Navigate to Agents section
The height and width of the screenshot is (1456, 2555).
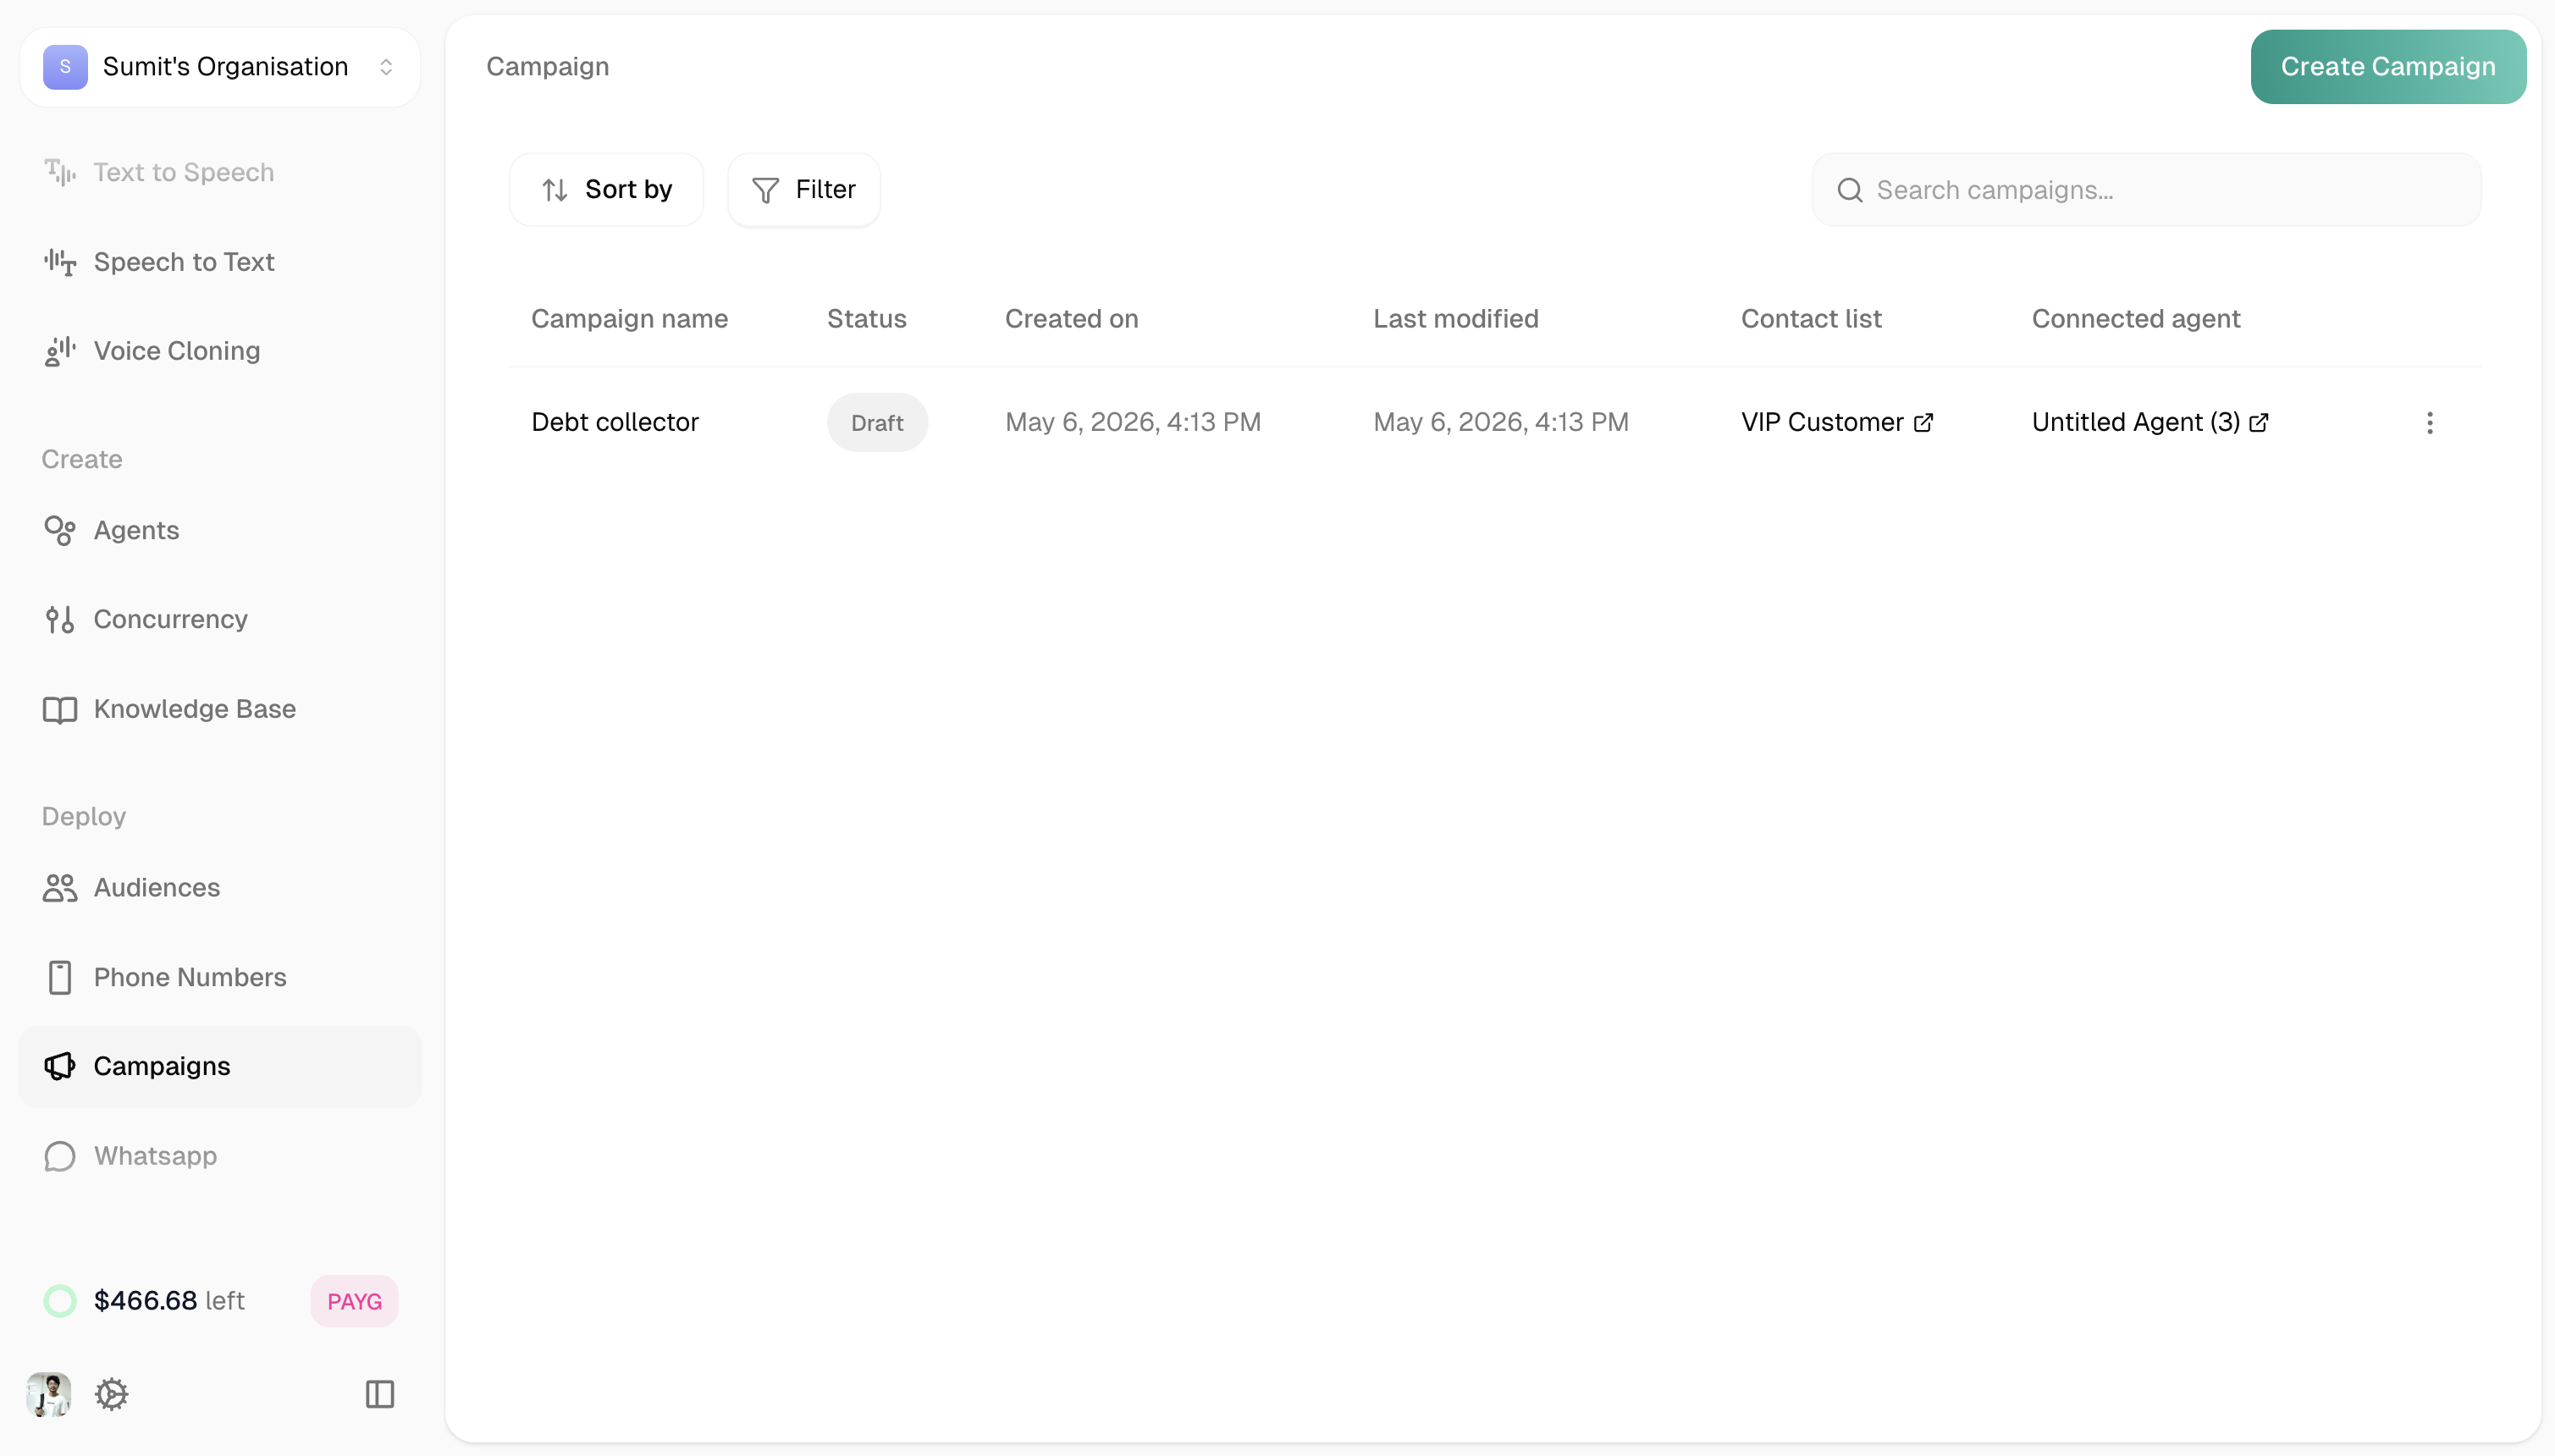point(220,530)
